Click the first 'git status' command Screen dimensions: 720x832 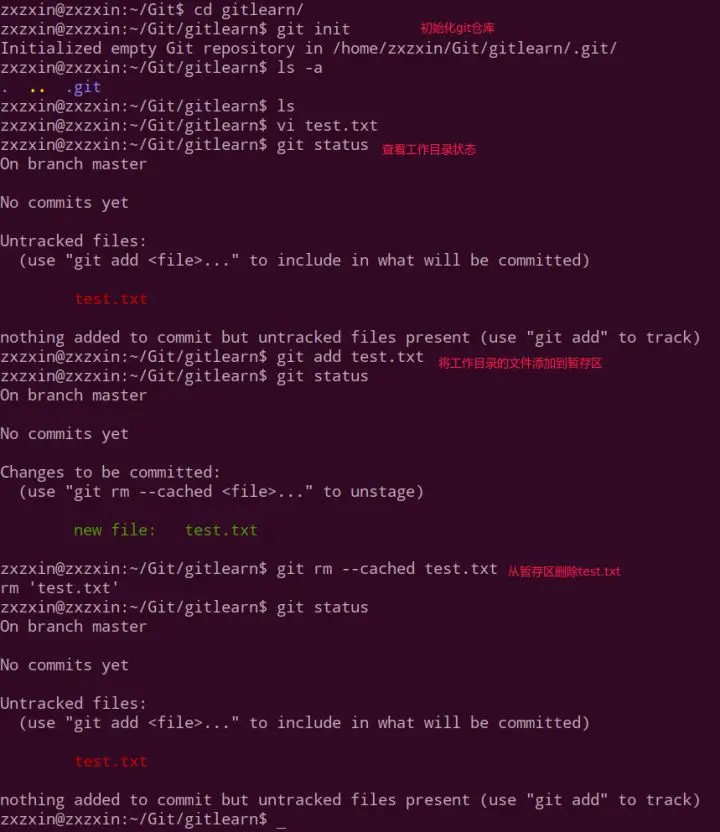[x=322, y=145]
